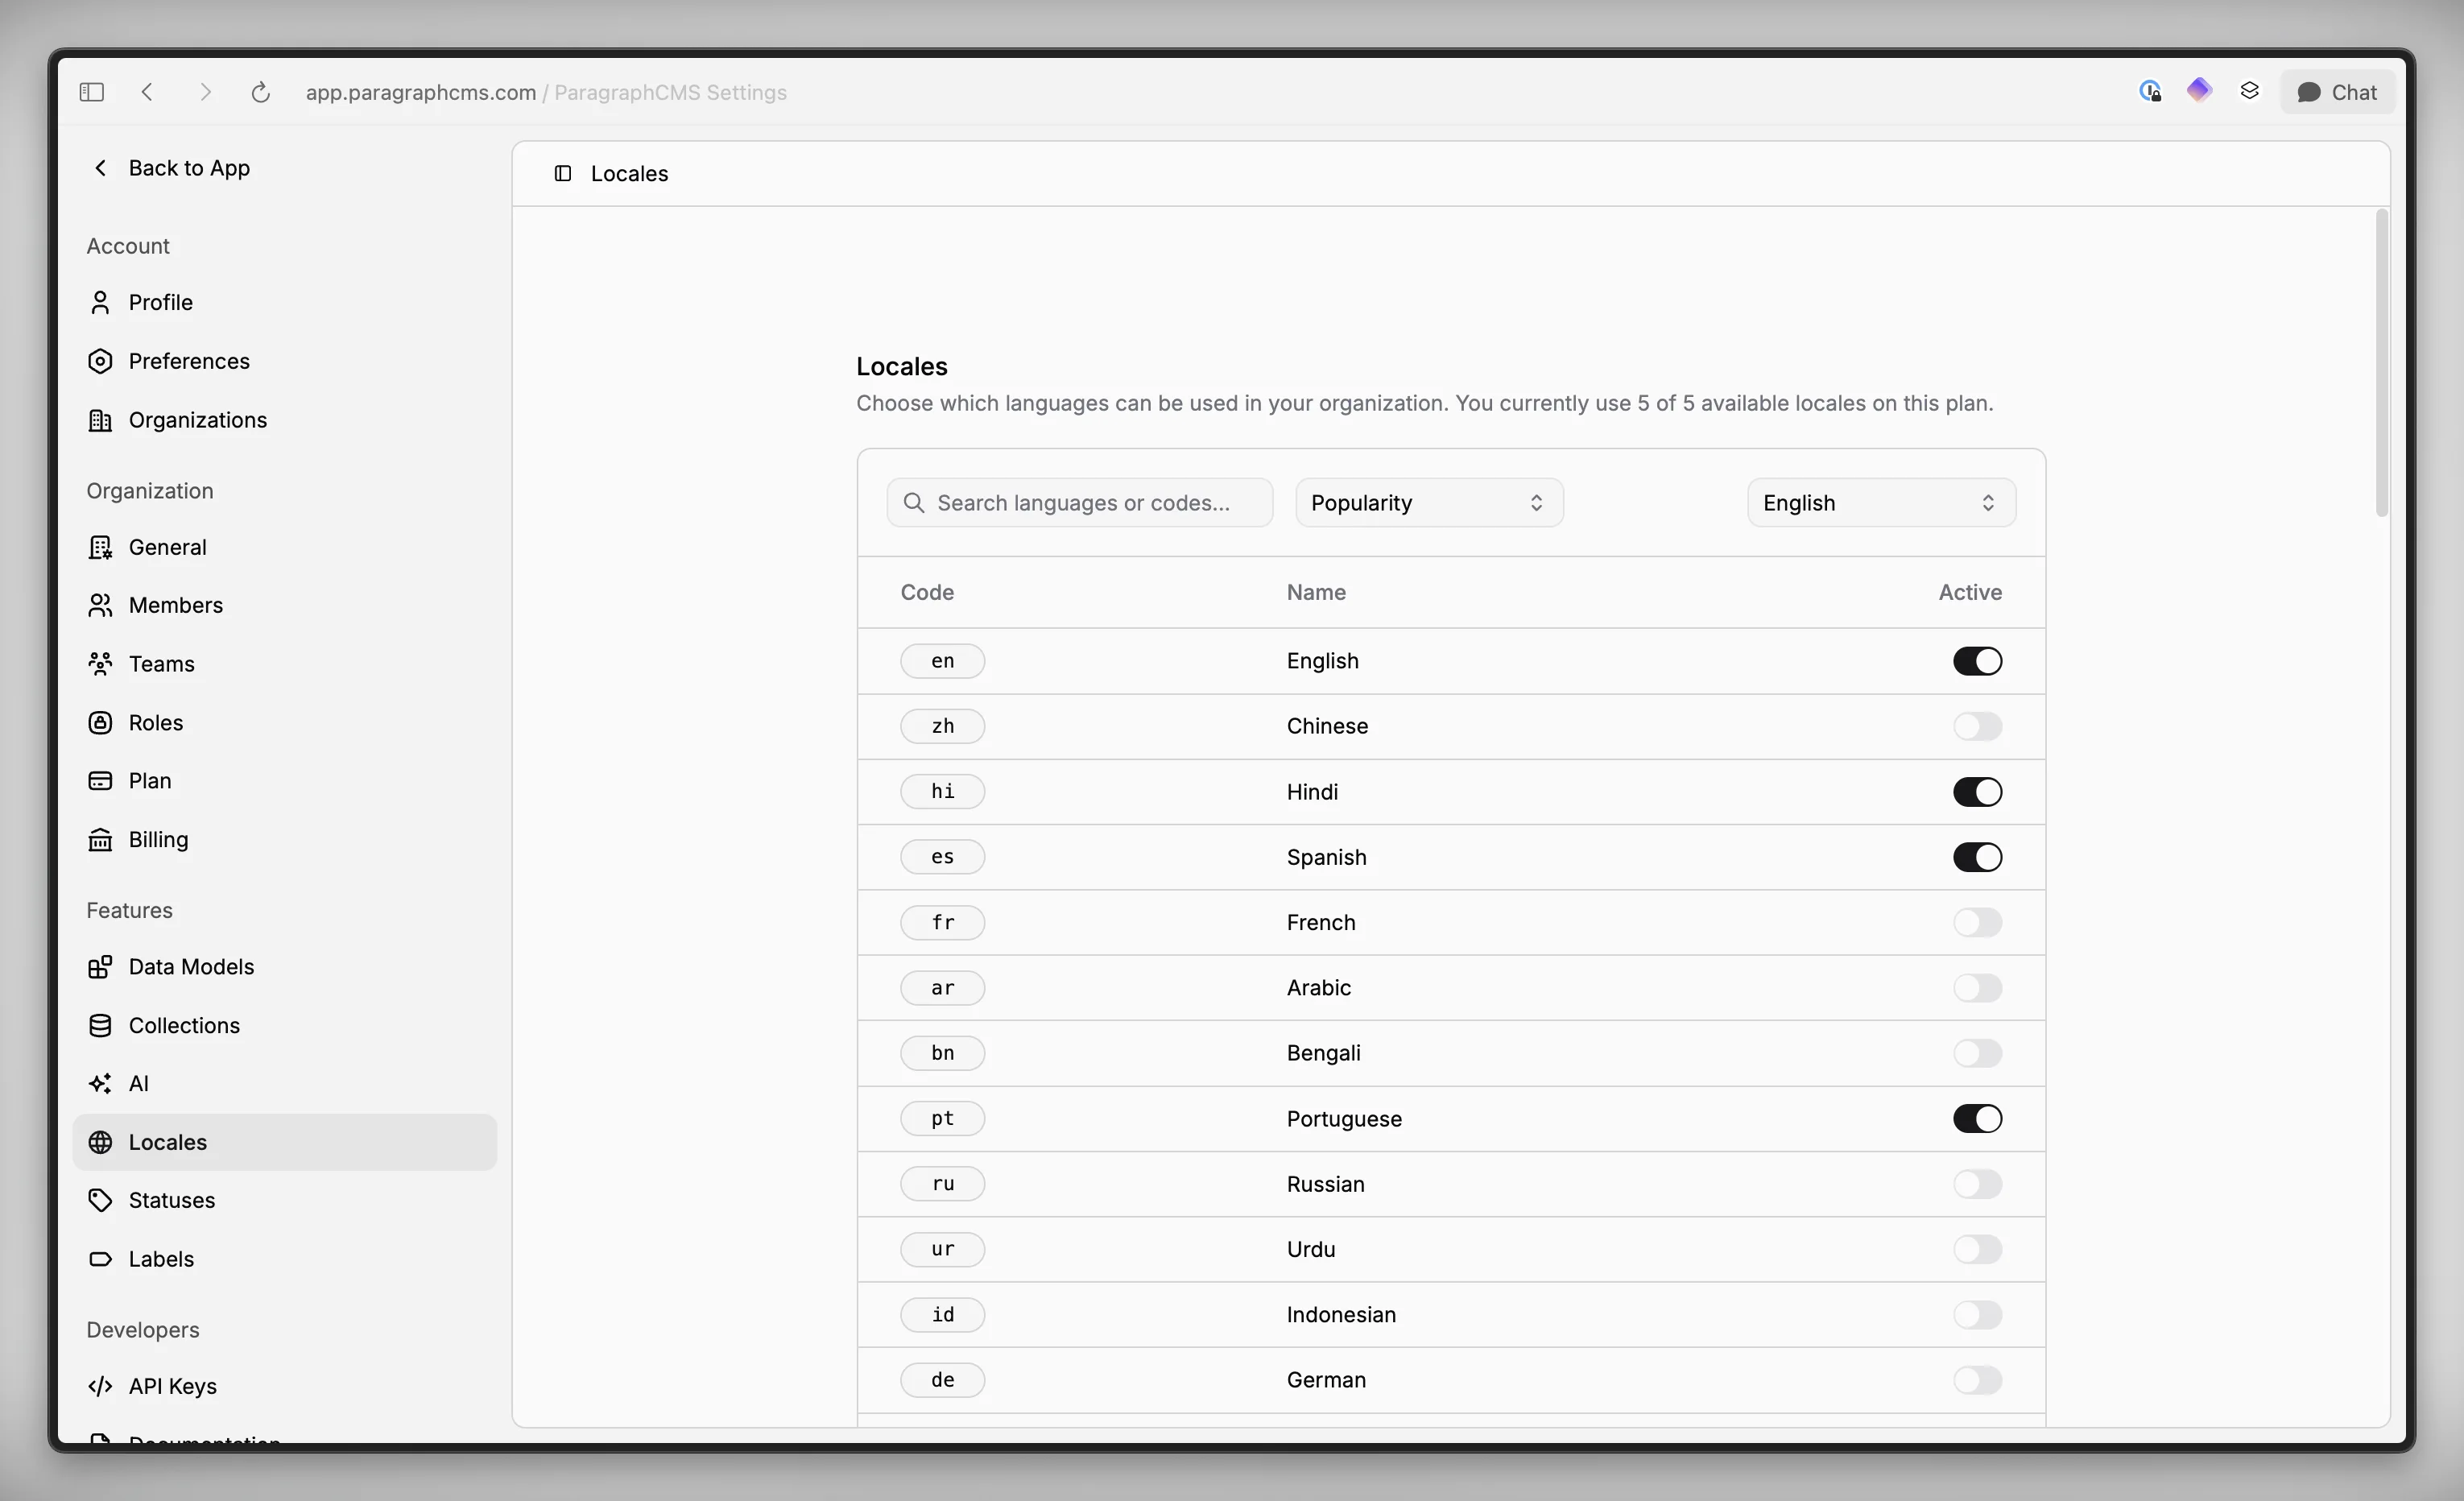2464x1501 pixels.
Task: Click the Portuguese language name
Action: [x=1344, y=1119]
